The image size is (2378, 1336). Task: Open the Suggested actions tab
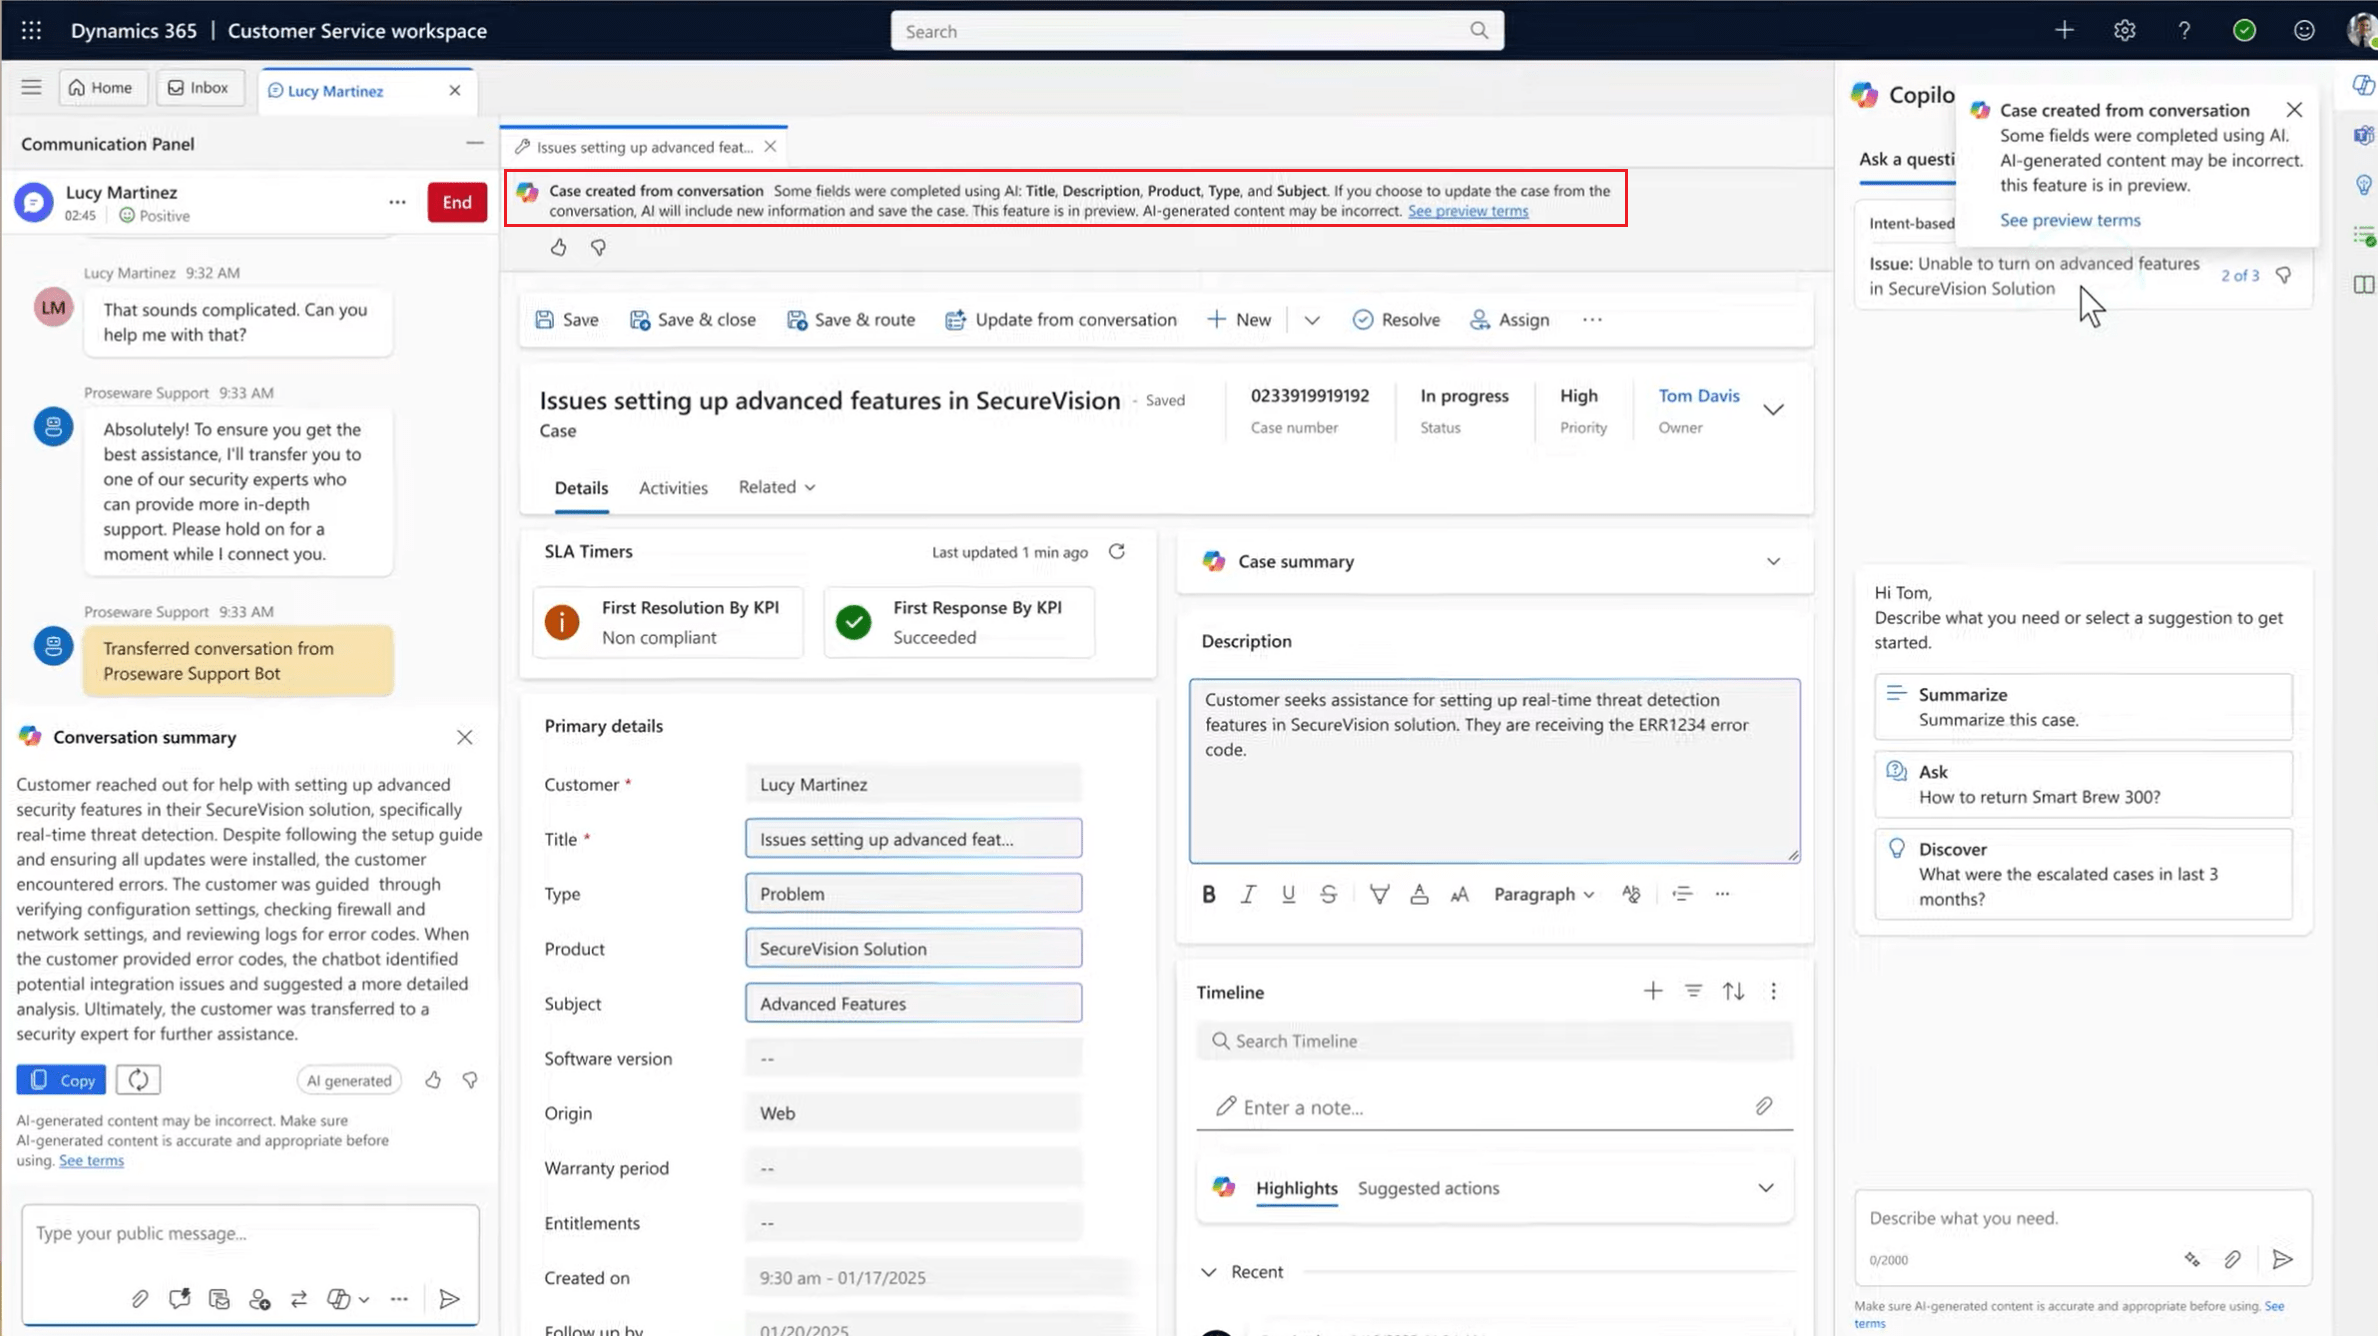[x=1428, y=1188]
